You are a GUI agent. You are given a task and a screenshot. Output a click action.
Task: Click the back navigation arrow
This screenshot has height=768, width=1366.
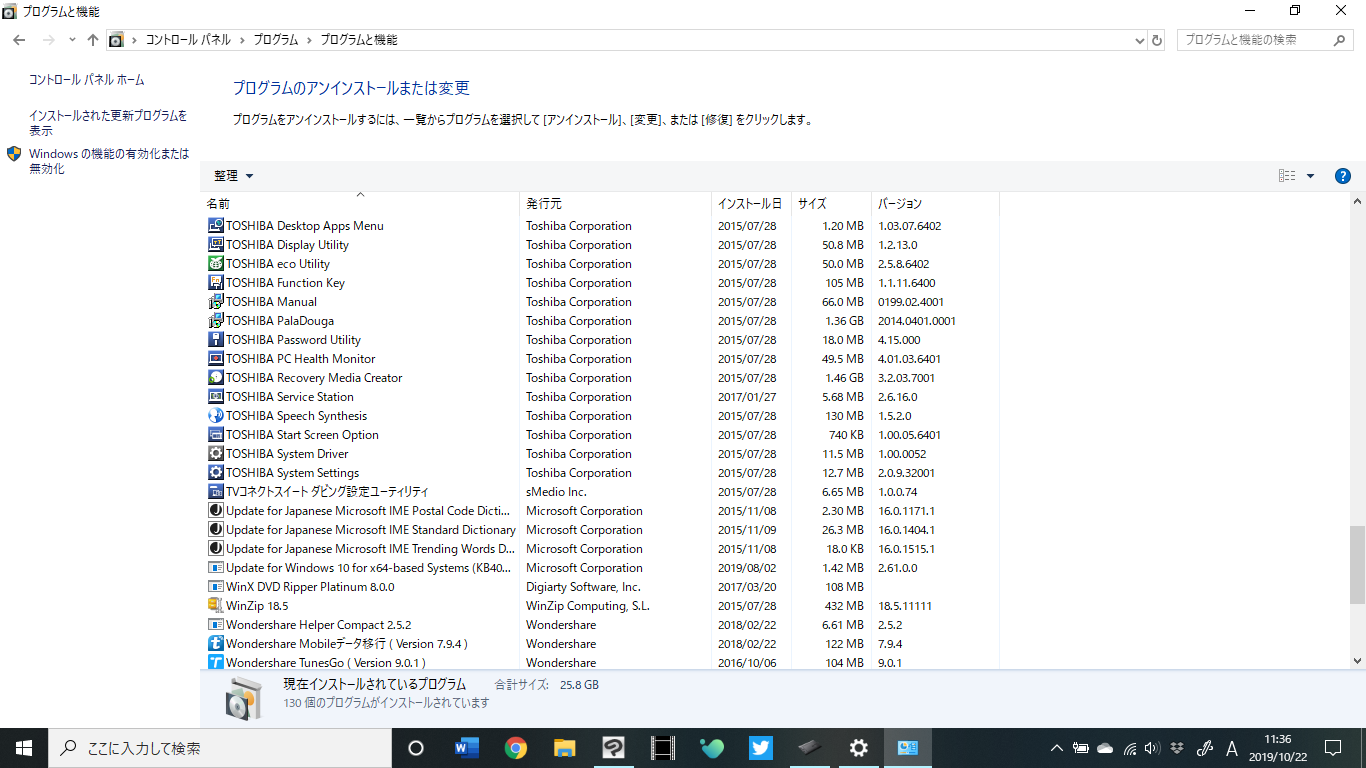pos(19,40)
